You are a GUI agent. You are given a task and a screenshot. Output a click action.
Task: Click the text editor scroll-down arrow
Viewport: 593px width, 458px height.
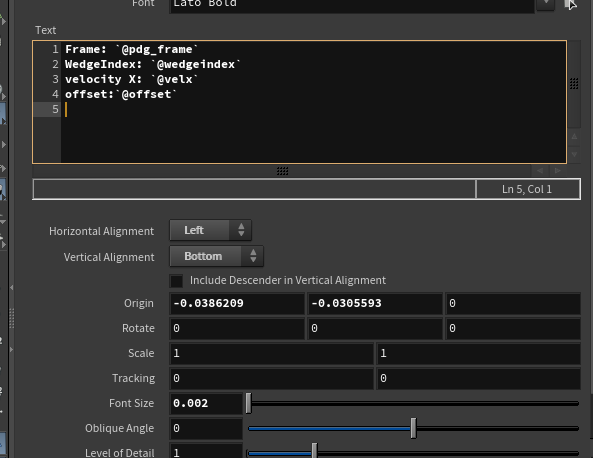coord(574,154)
